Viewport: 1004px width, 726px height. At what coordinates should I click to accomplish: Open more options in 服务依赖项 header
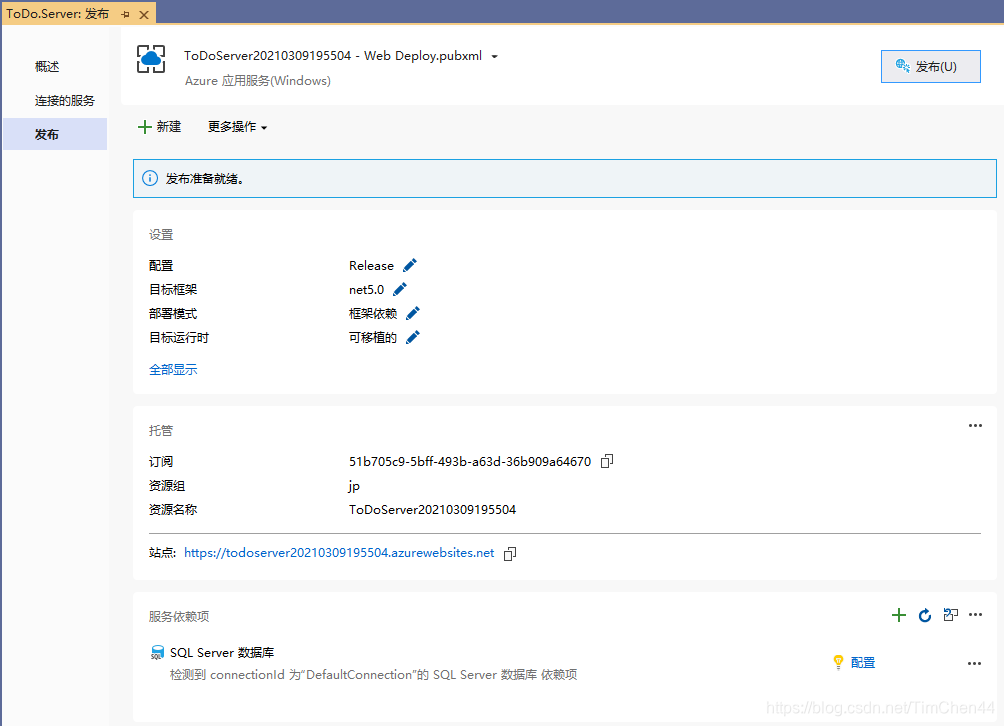975,615
